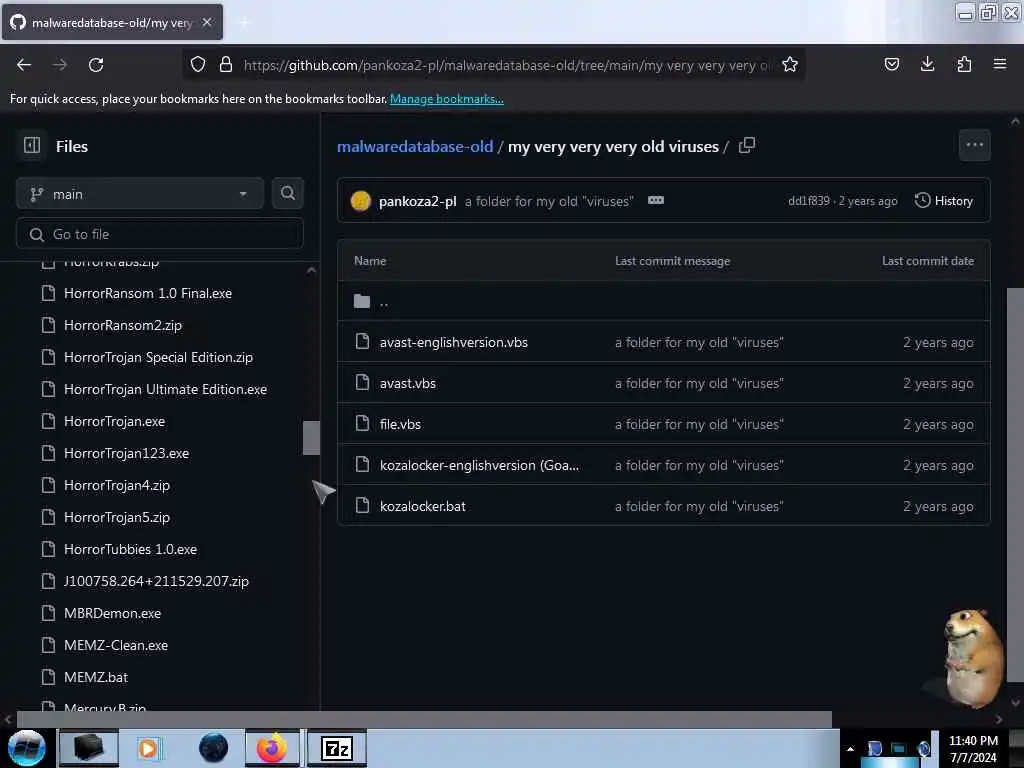Click the parent directory folder icon
The width and height of the screenshot is (1024, 768).
(362, 301)
